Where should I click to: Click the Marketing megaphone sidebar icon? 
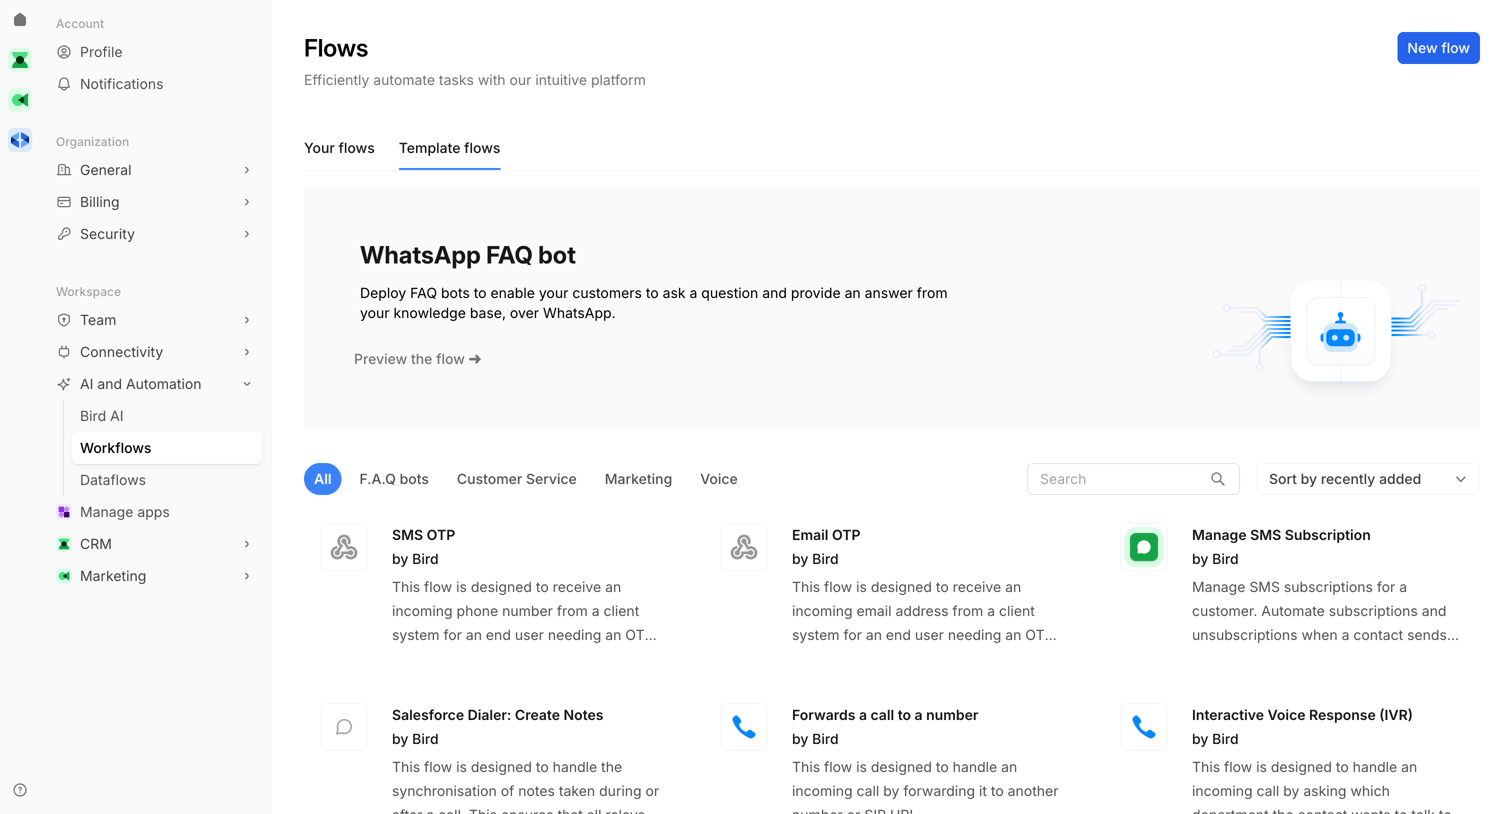click(64, 576)
